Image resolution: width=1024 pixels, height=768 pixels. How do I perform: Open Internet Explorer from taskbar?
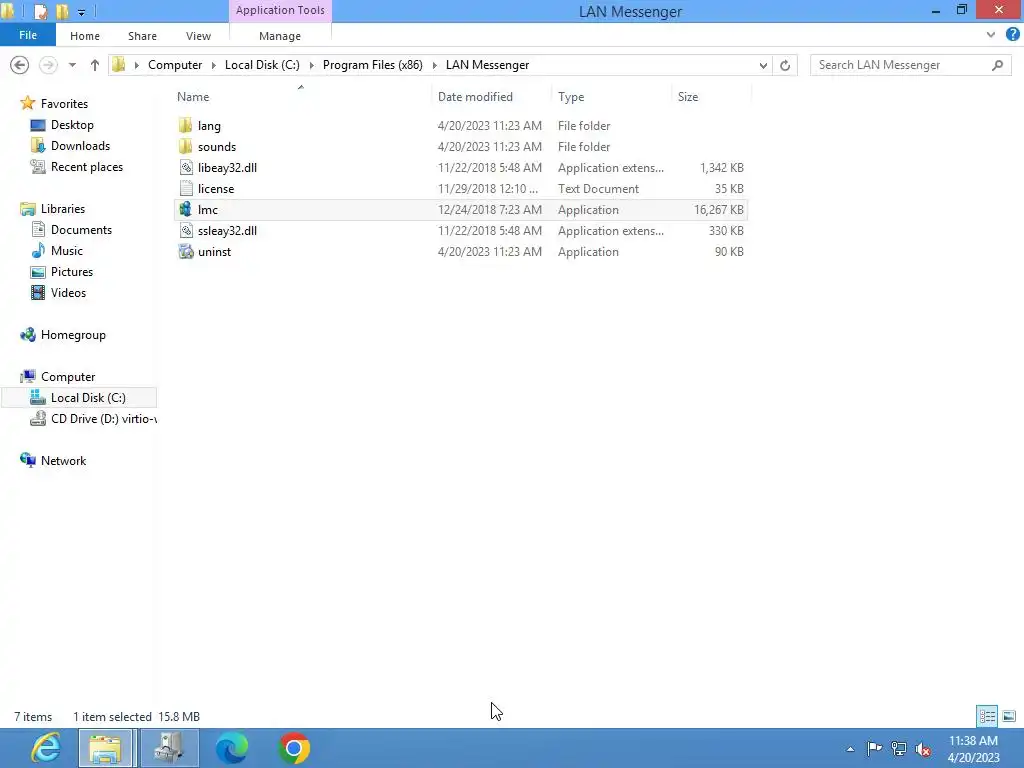coord(46,748)
